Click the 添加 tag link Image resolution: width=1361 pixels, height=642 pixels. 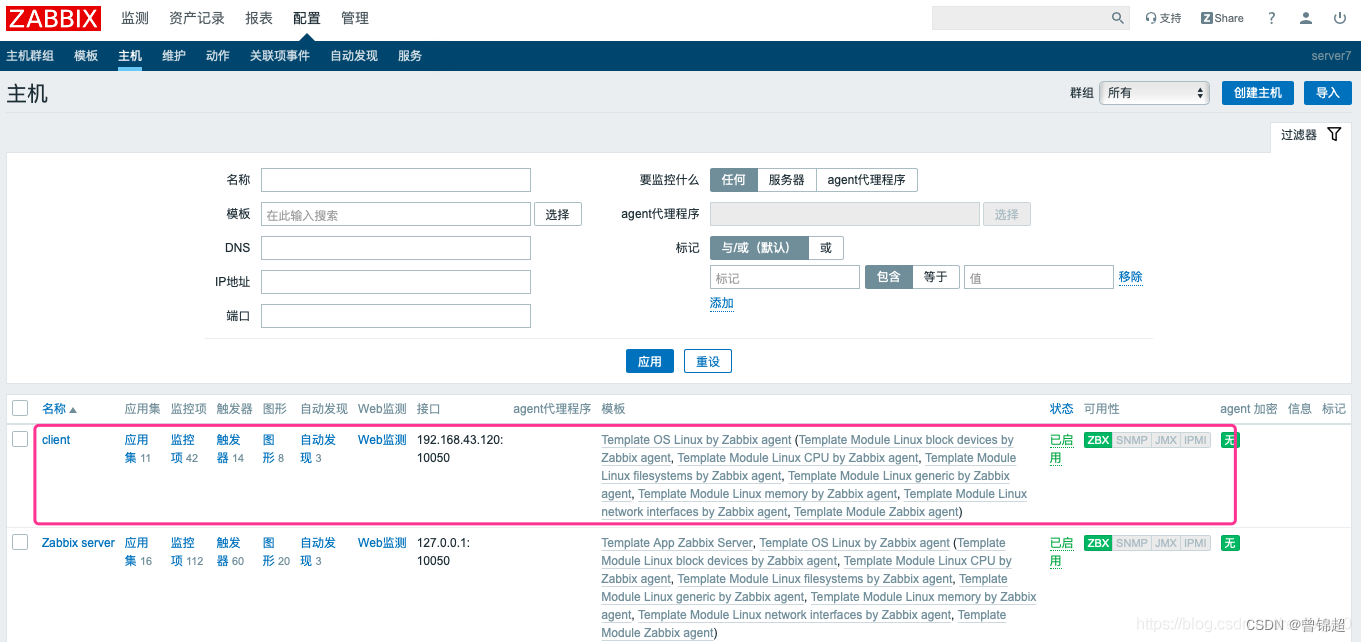coord(722,303)
